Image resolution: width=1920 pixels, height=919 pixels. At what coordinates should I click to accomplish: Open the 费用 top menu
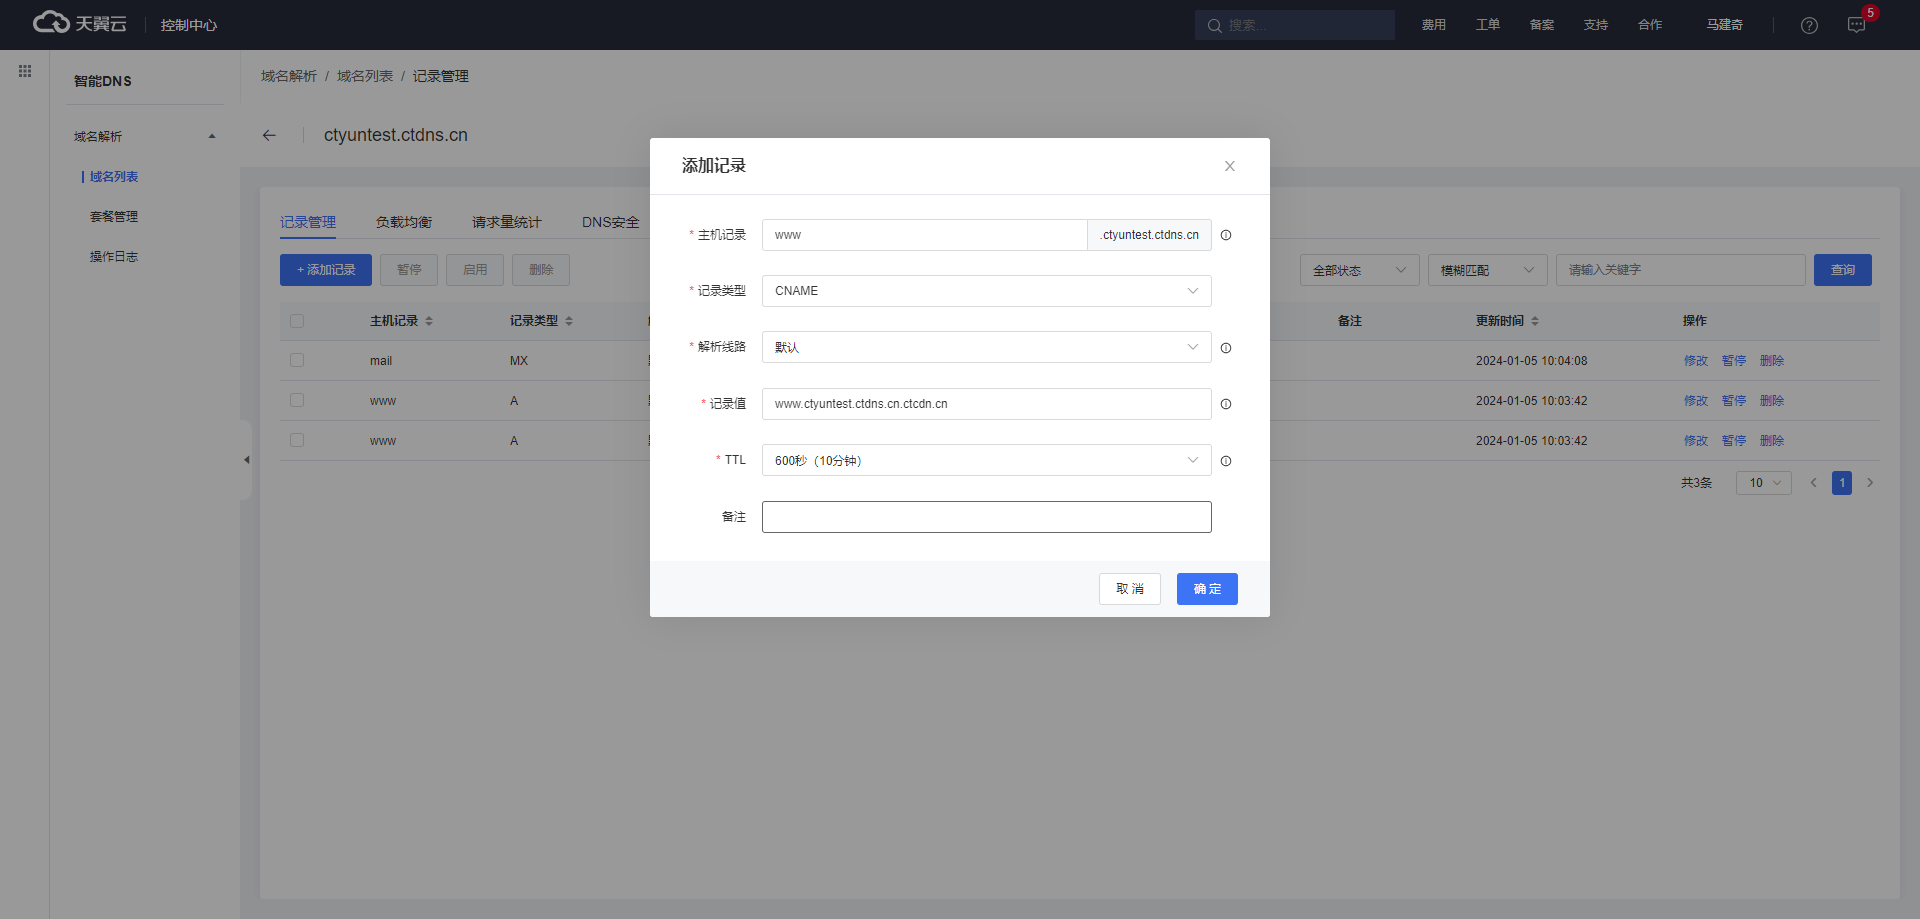pyautogui.click(x=1434, y=25)
